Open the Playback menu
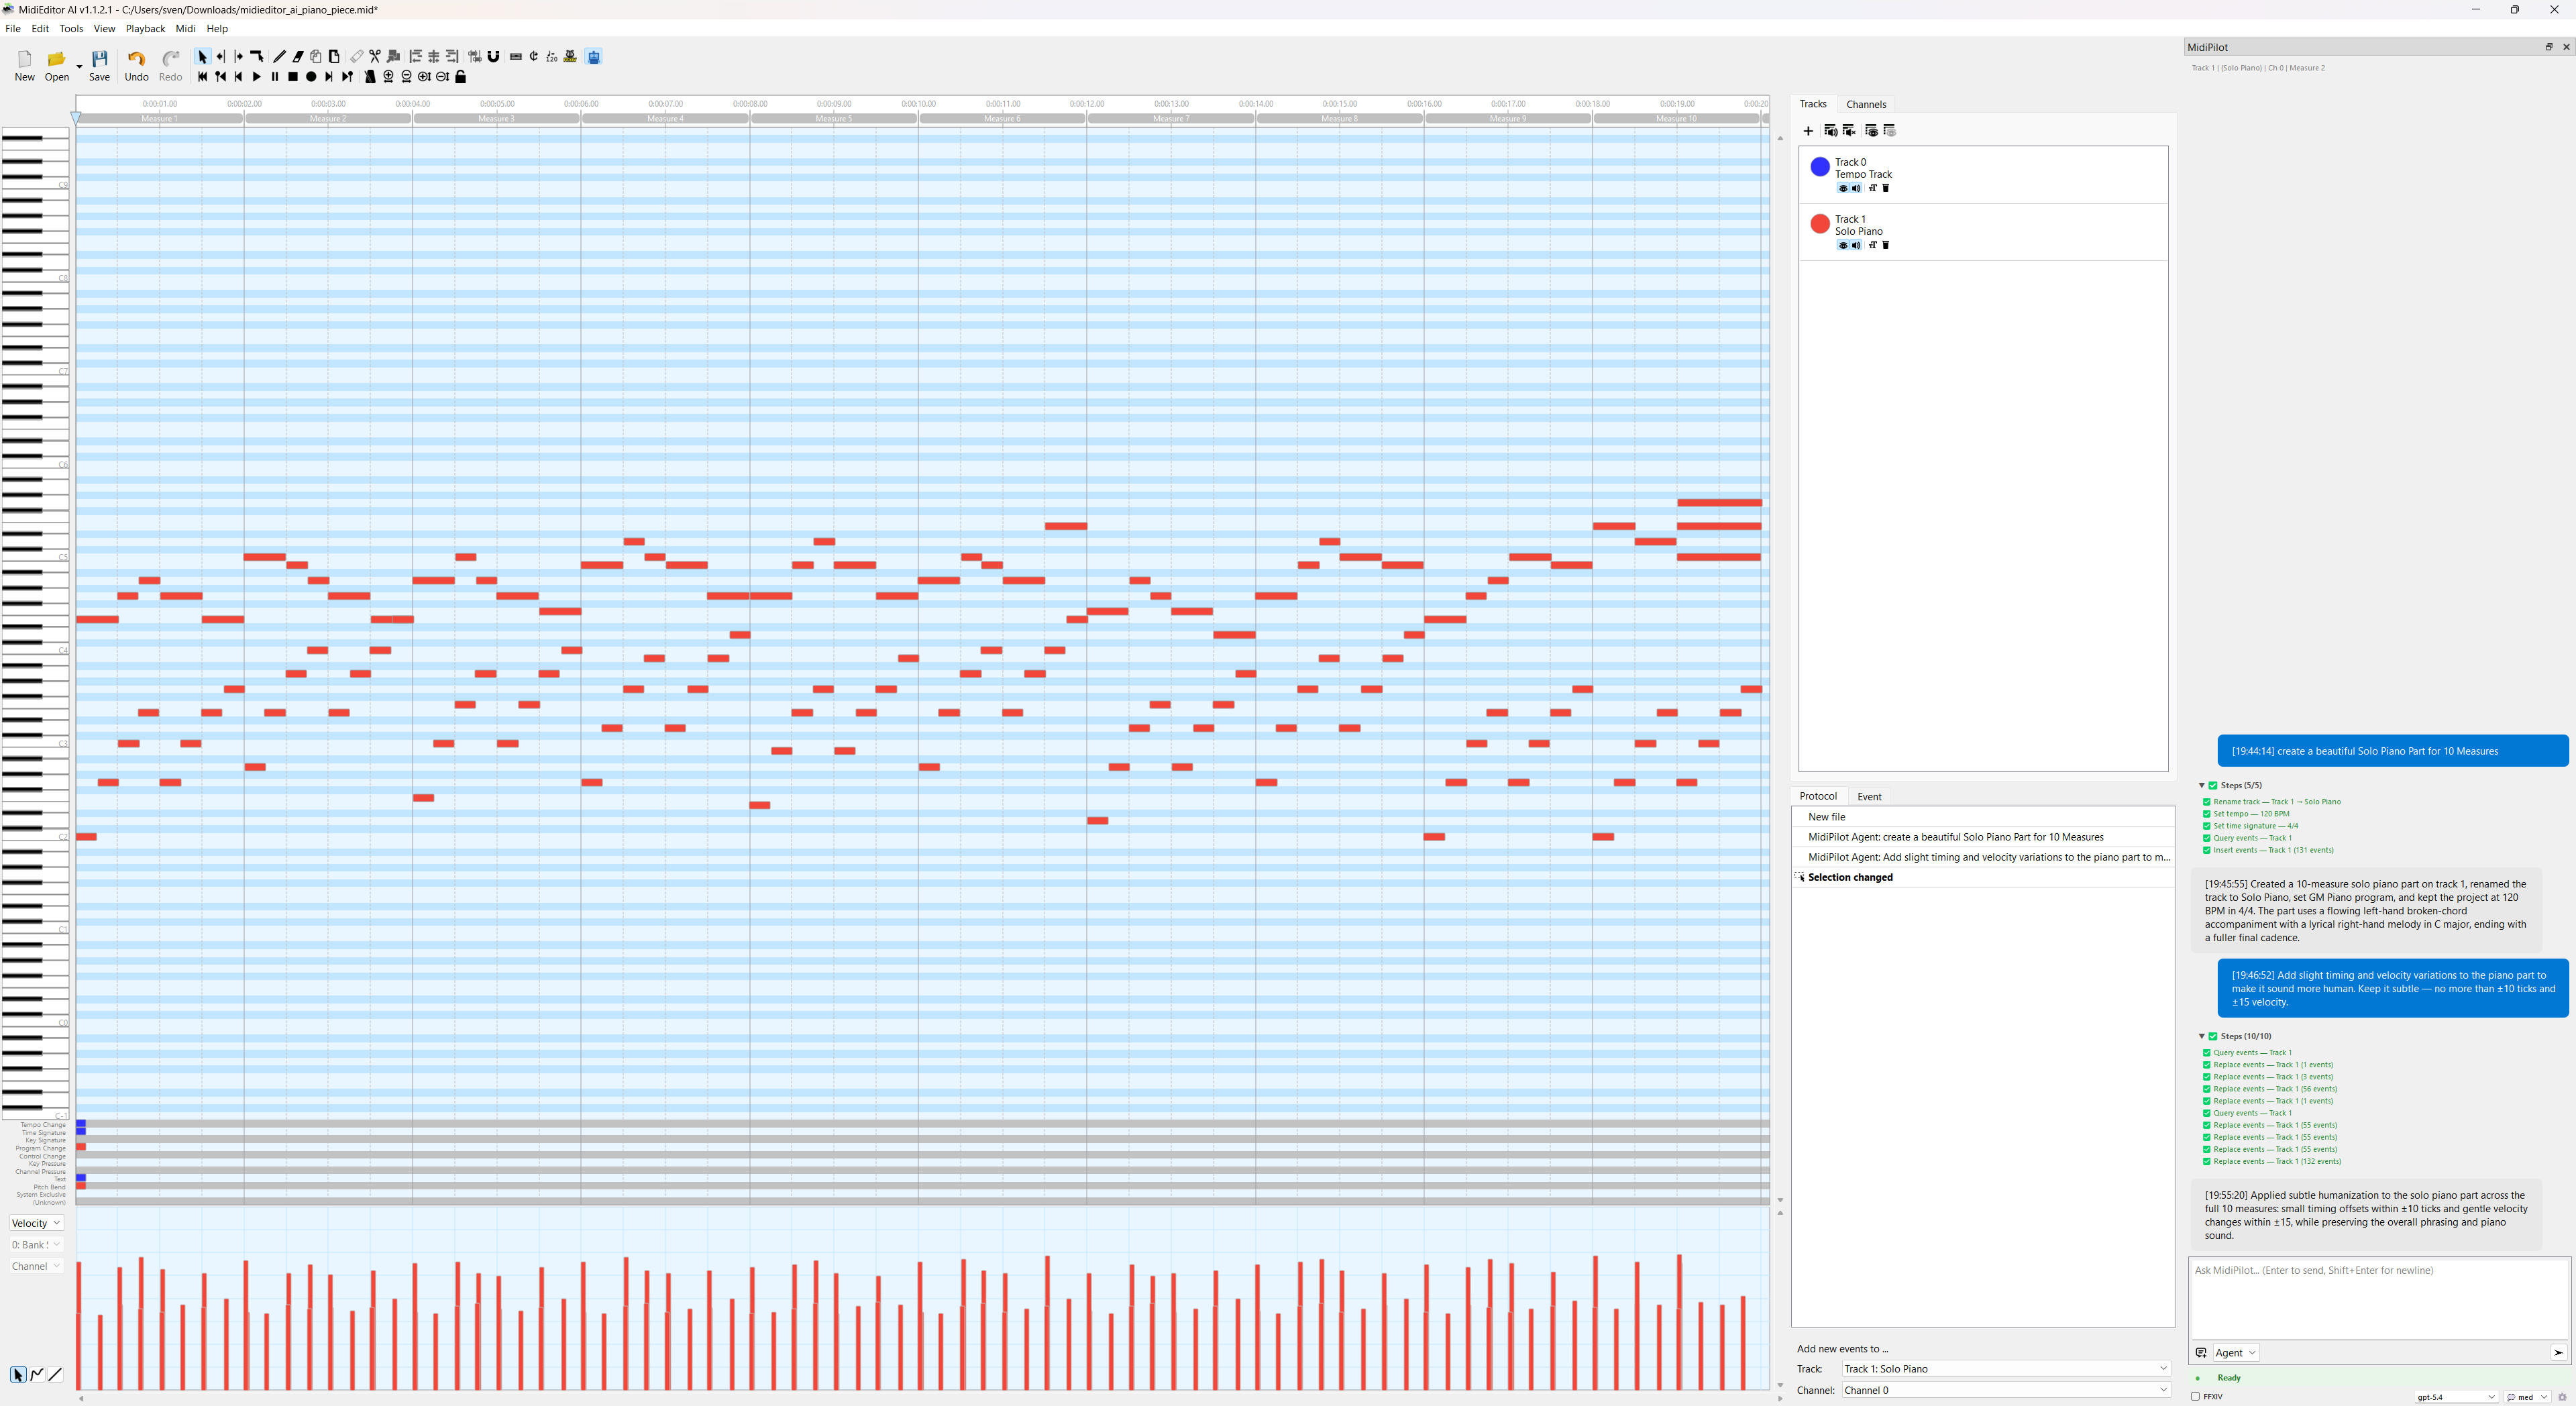Screen dimensions: 2576x1406 [x=145, y=28]
